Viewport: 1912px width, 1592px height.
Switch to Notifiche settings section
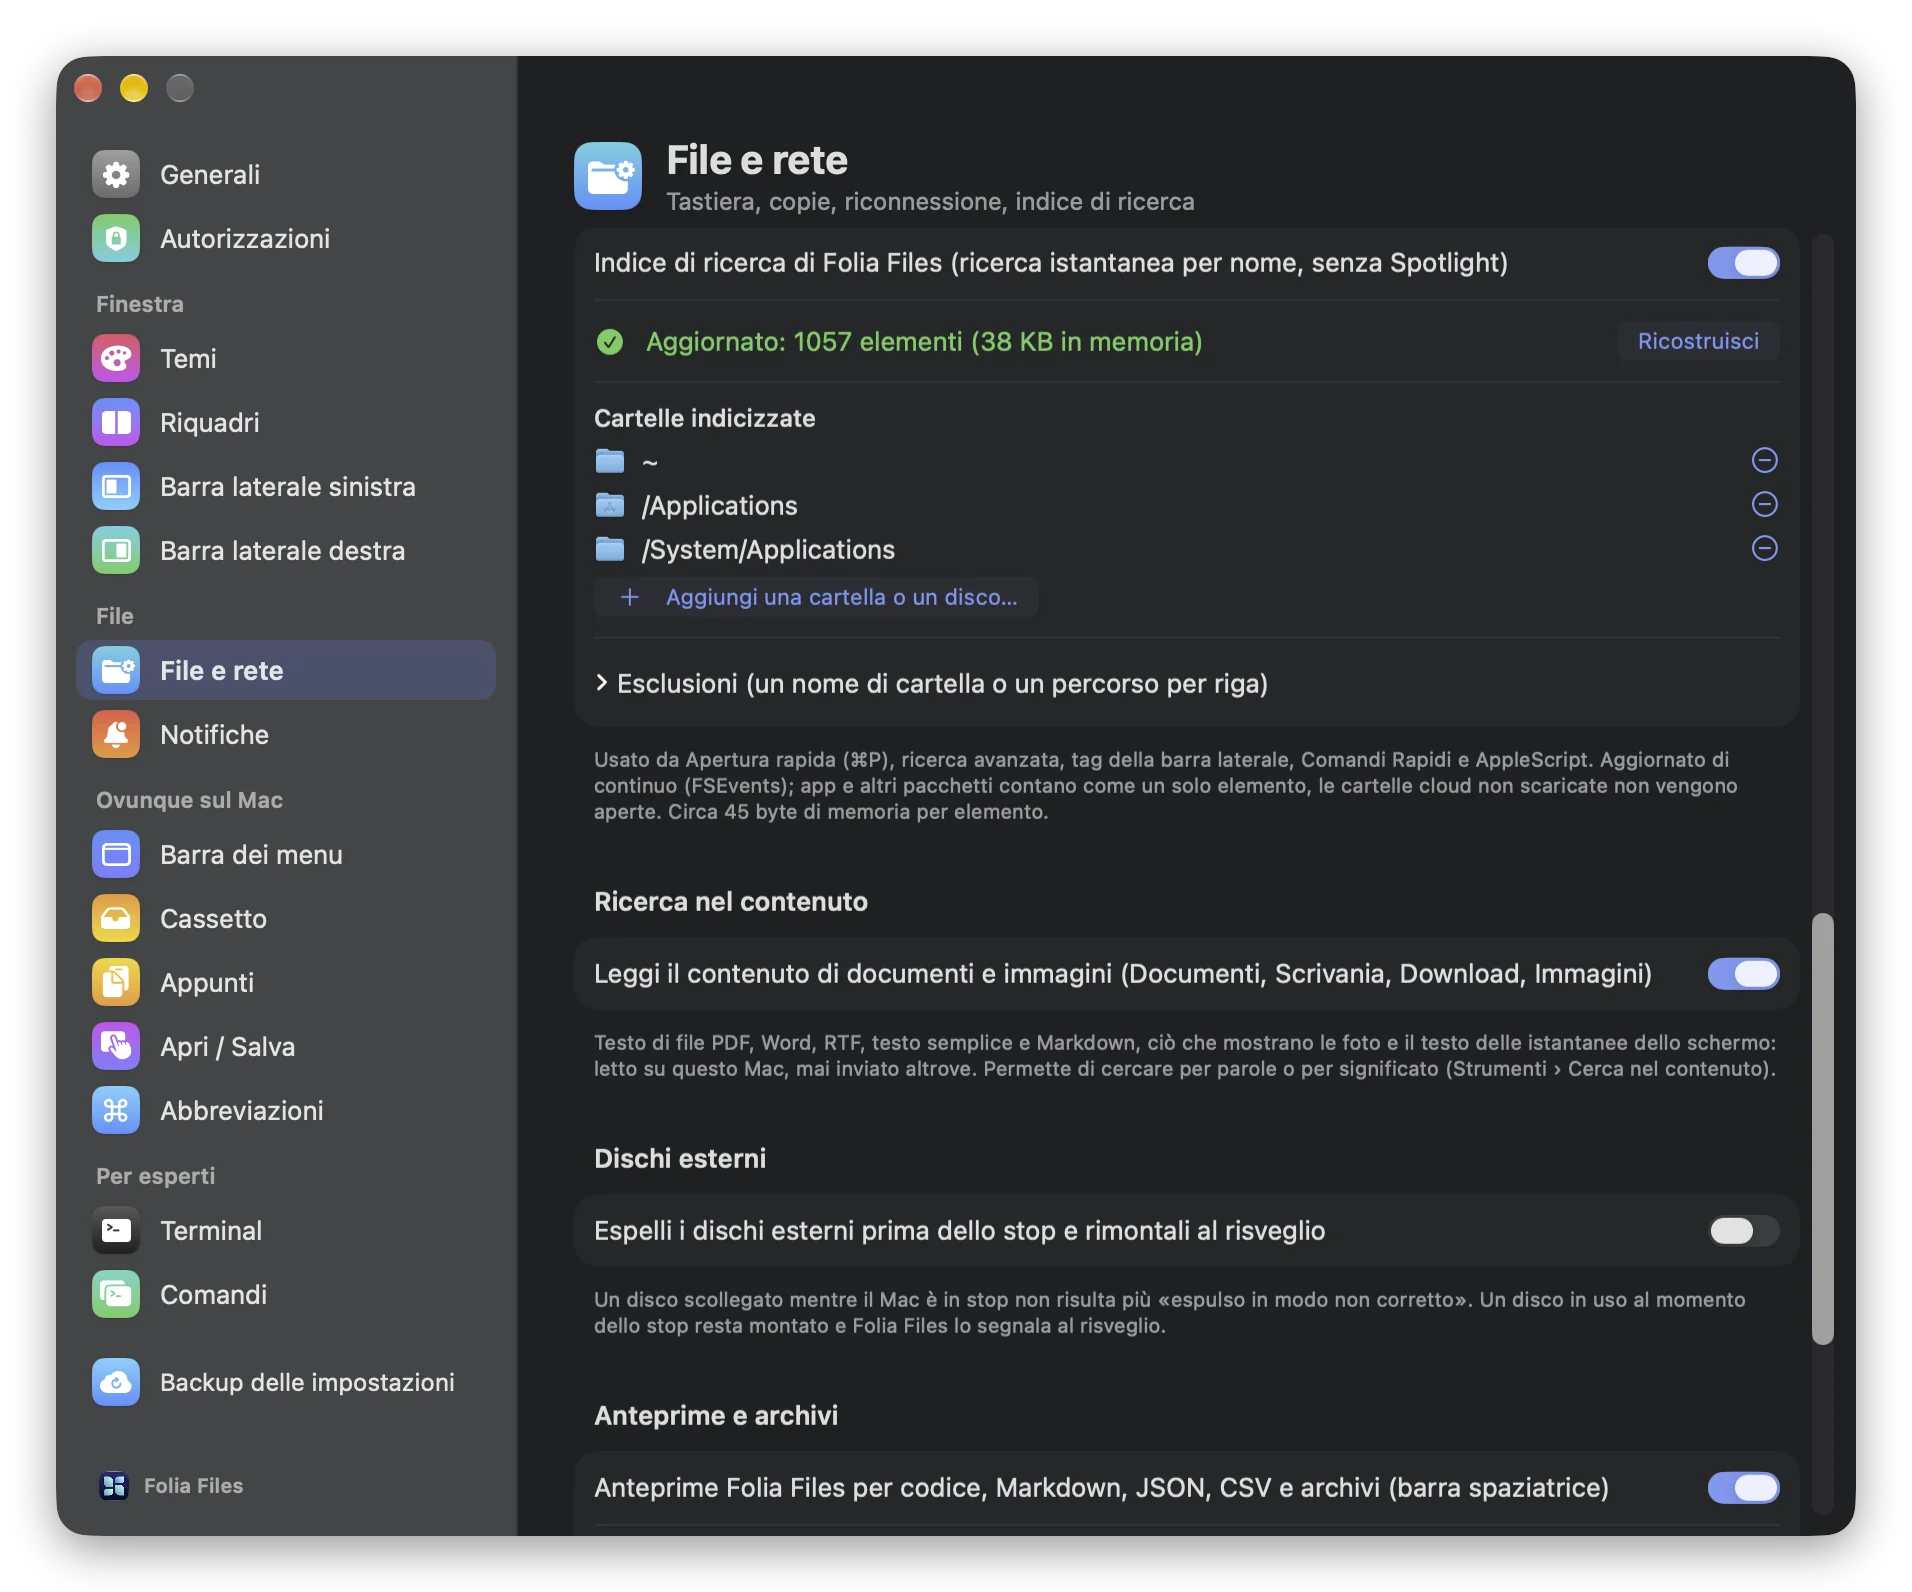(x=286, y=735)
